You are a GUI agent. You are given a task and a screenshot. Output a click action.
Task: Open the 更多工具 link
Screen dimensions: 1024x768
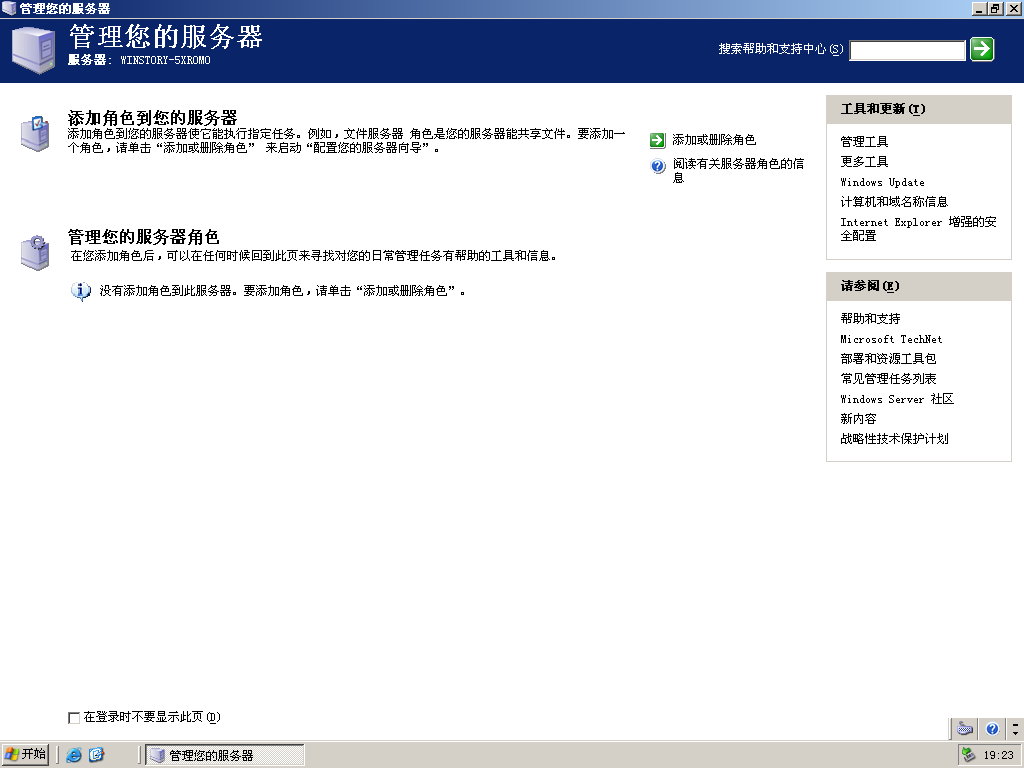(864, 161)
